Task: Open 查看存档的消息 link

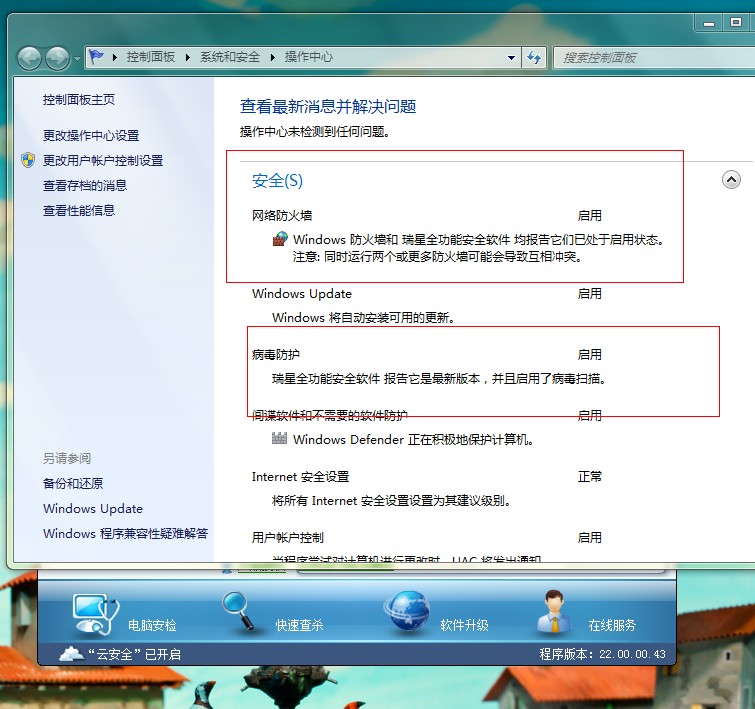Action: (x=85, y=185)
